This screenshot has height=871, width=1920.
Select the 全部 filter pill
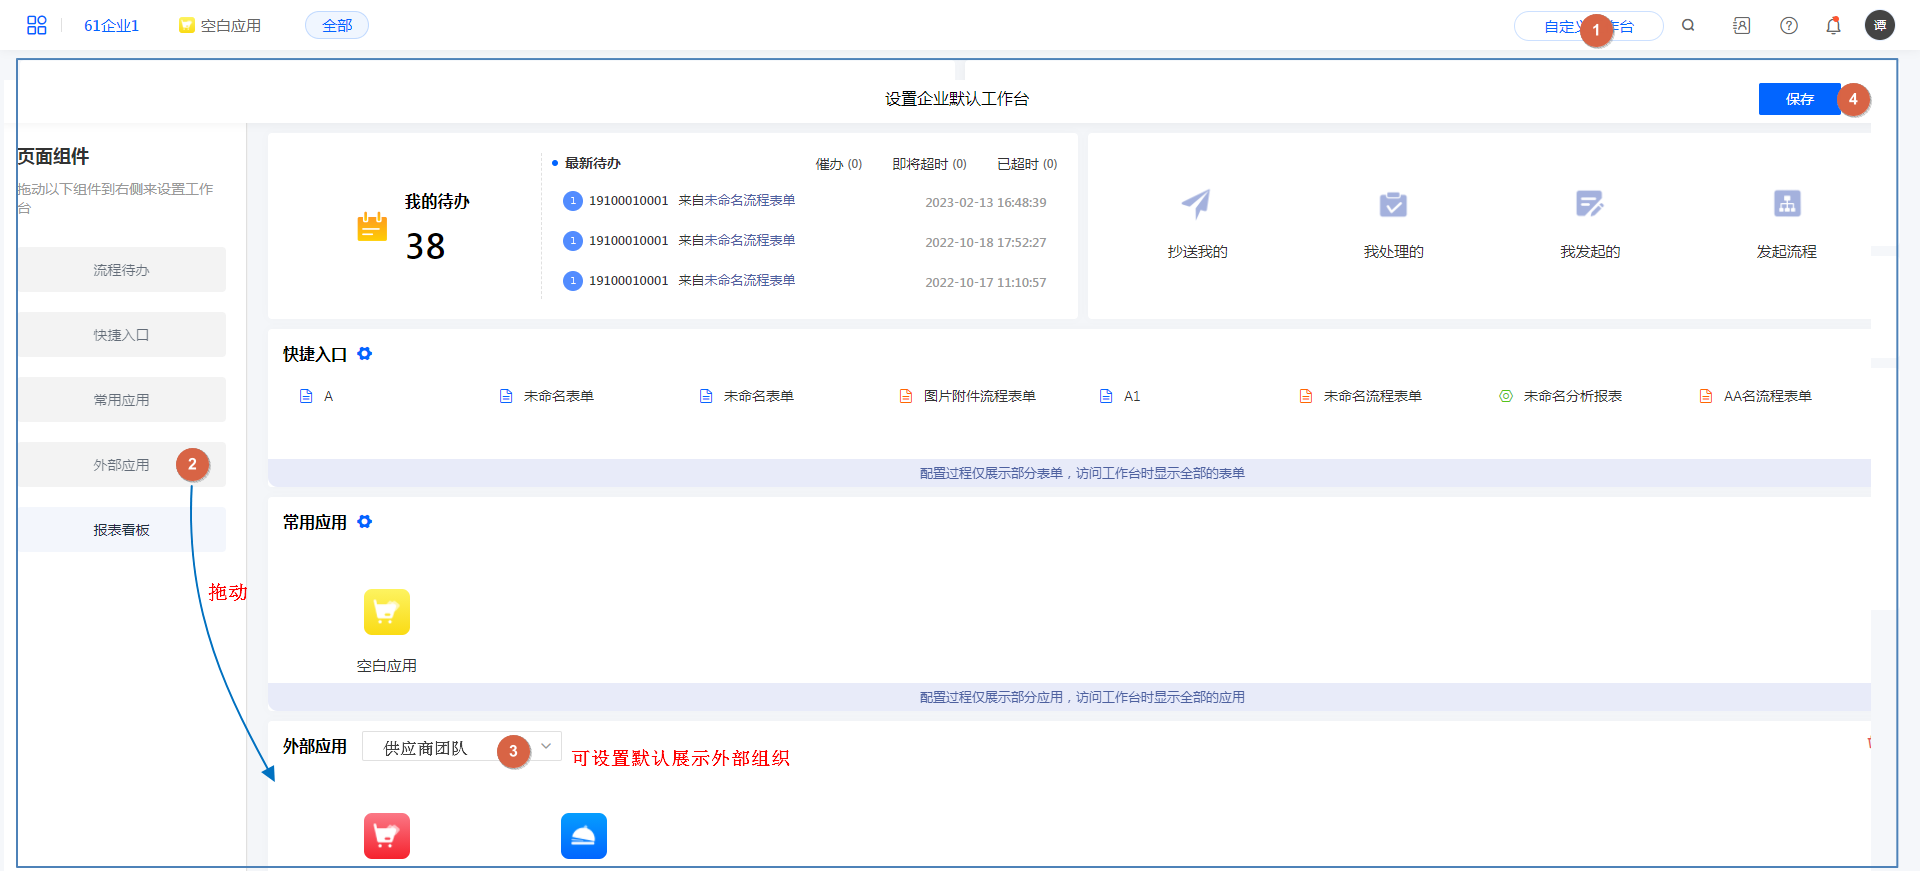(x=337, y=26)
